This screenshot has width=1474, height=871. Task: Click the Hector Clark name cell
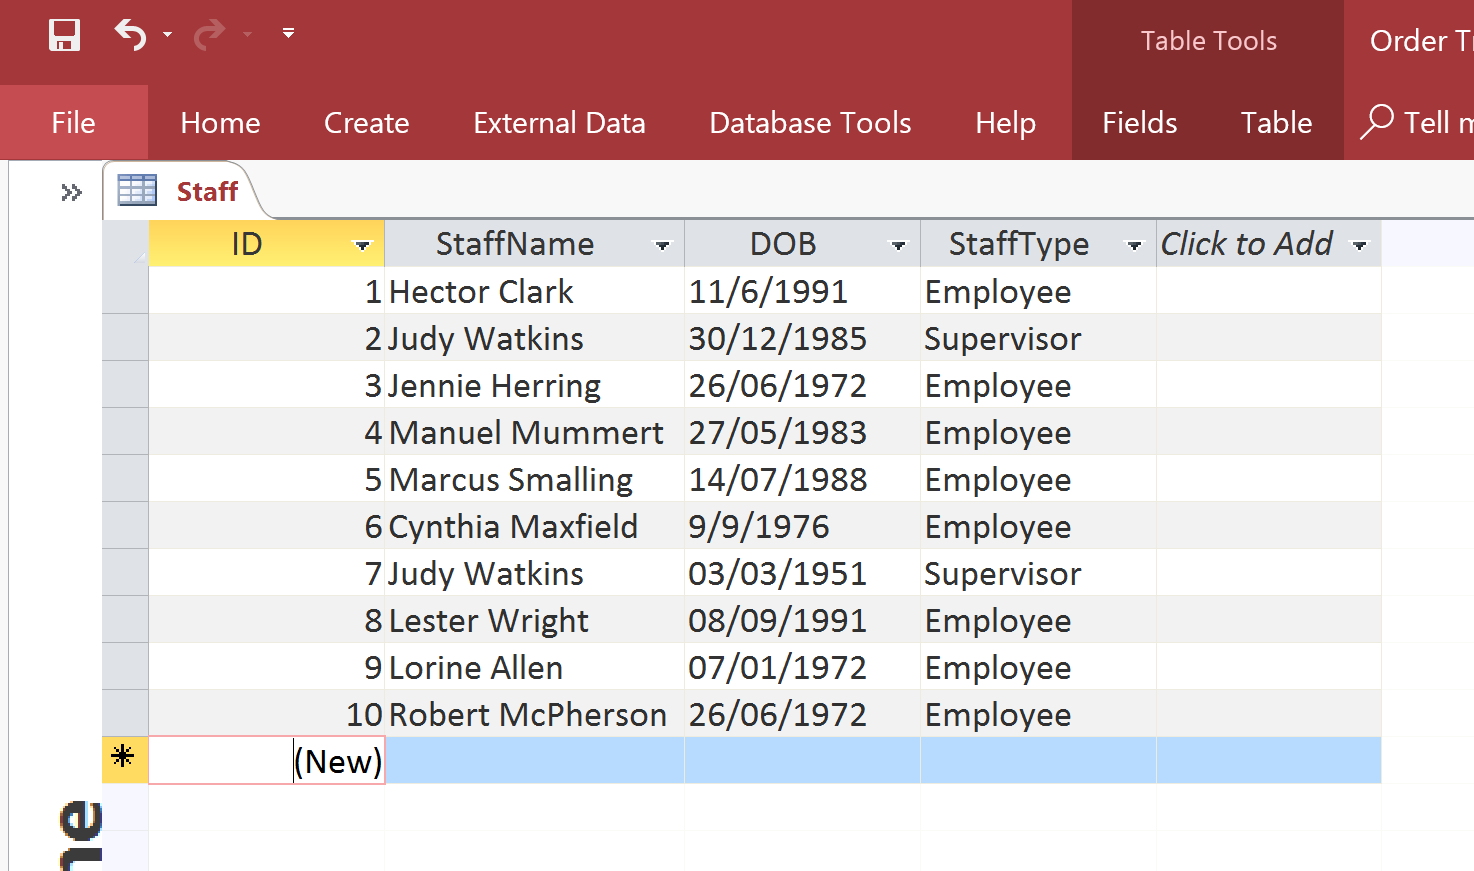click(x=534, y=291)
